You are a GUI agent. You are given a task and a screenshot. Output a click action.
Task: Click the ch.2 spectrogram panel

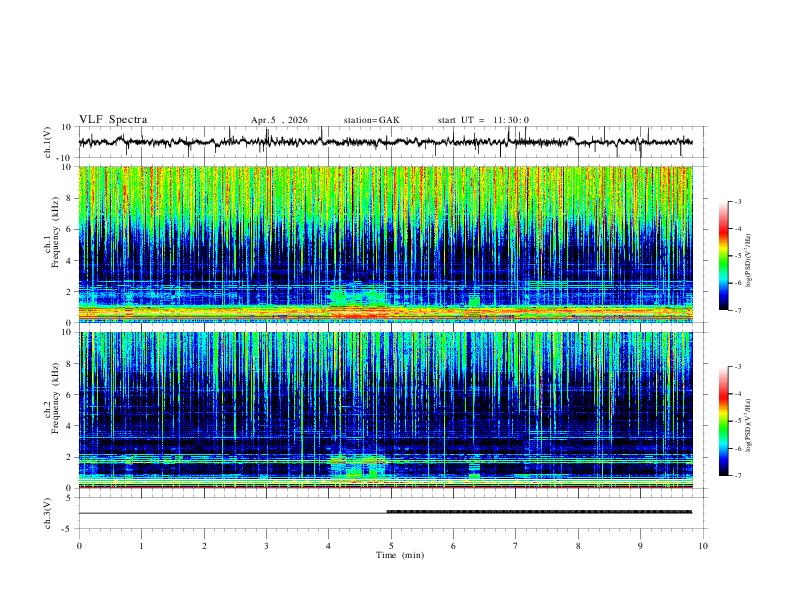click(385, 410)
